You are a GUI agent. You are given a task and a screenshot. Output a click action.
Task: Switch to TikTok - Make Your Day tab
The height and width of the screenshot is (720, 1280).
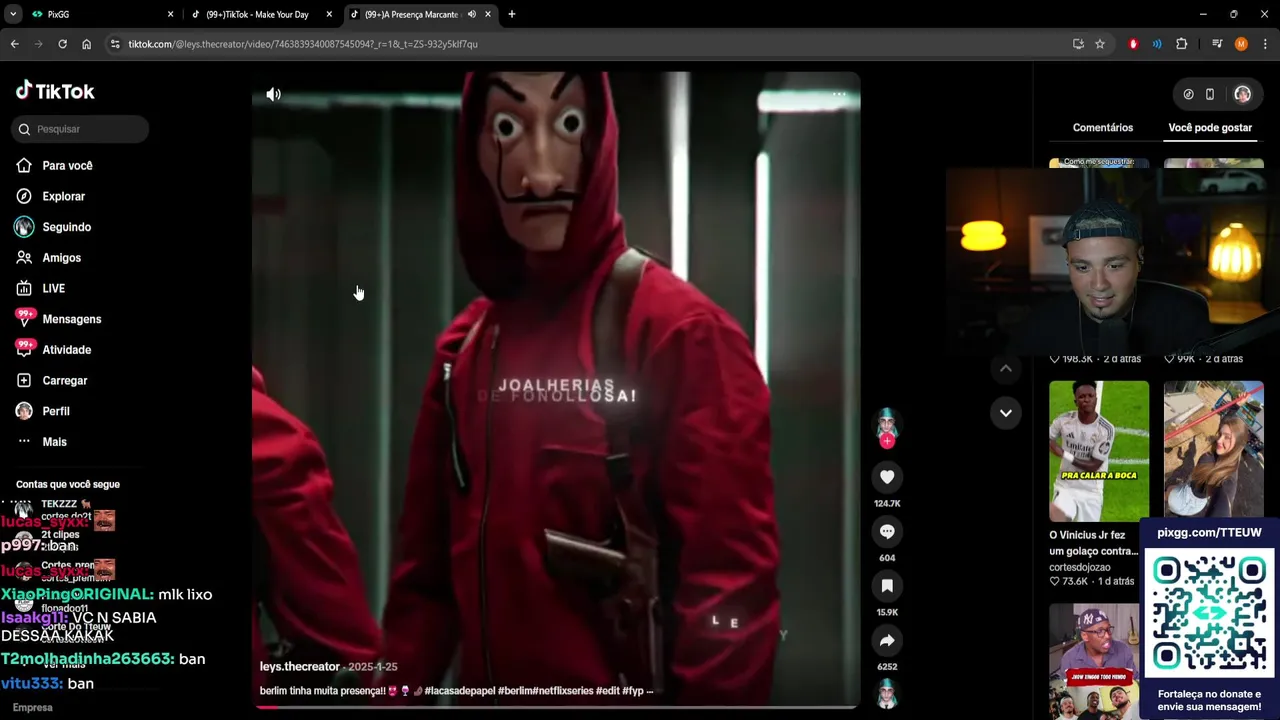tap(258, 14)
